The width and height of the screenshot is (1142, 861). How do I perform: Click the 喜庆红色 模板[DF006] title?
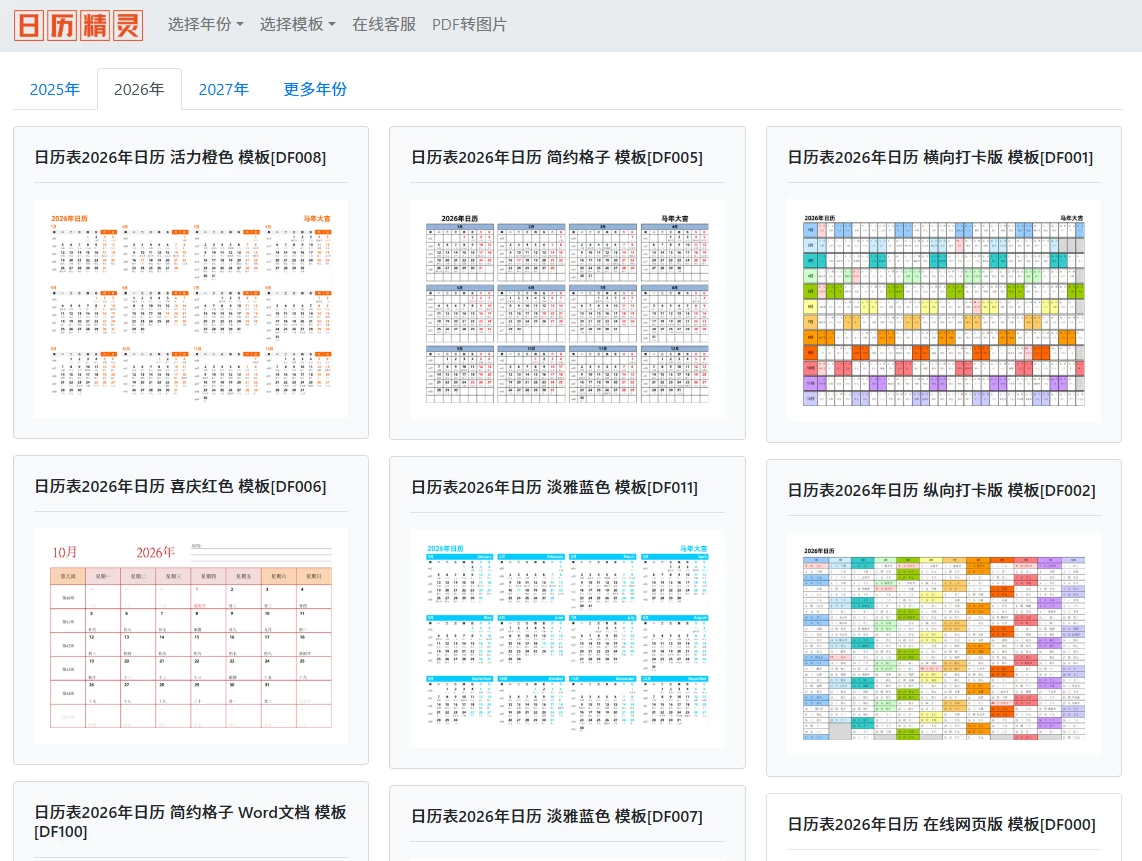[x=180, y=487]
